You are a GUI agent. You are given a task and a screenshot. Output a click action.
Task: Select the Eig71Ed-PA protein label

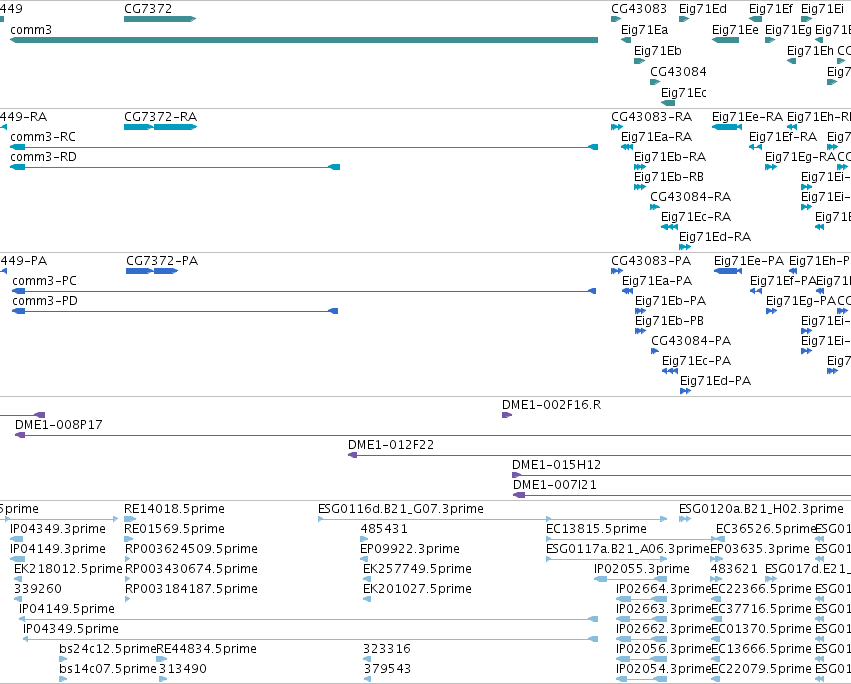point(715,381)
